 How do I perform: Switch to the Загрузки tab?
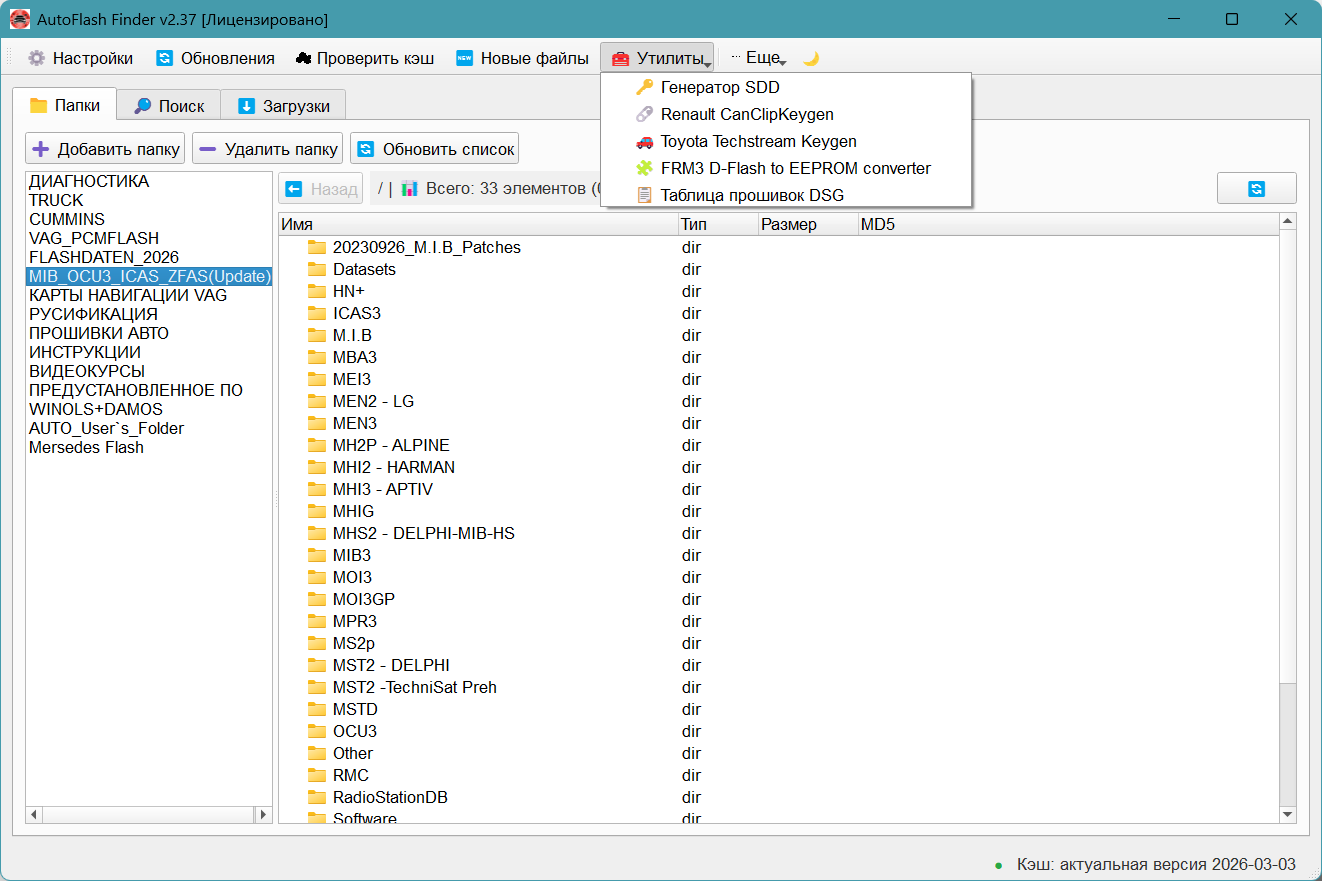pyautogui.click(x=283, y=105)
